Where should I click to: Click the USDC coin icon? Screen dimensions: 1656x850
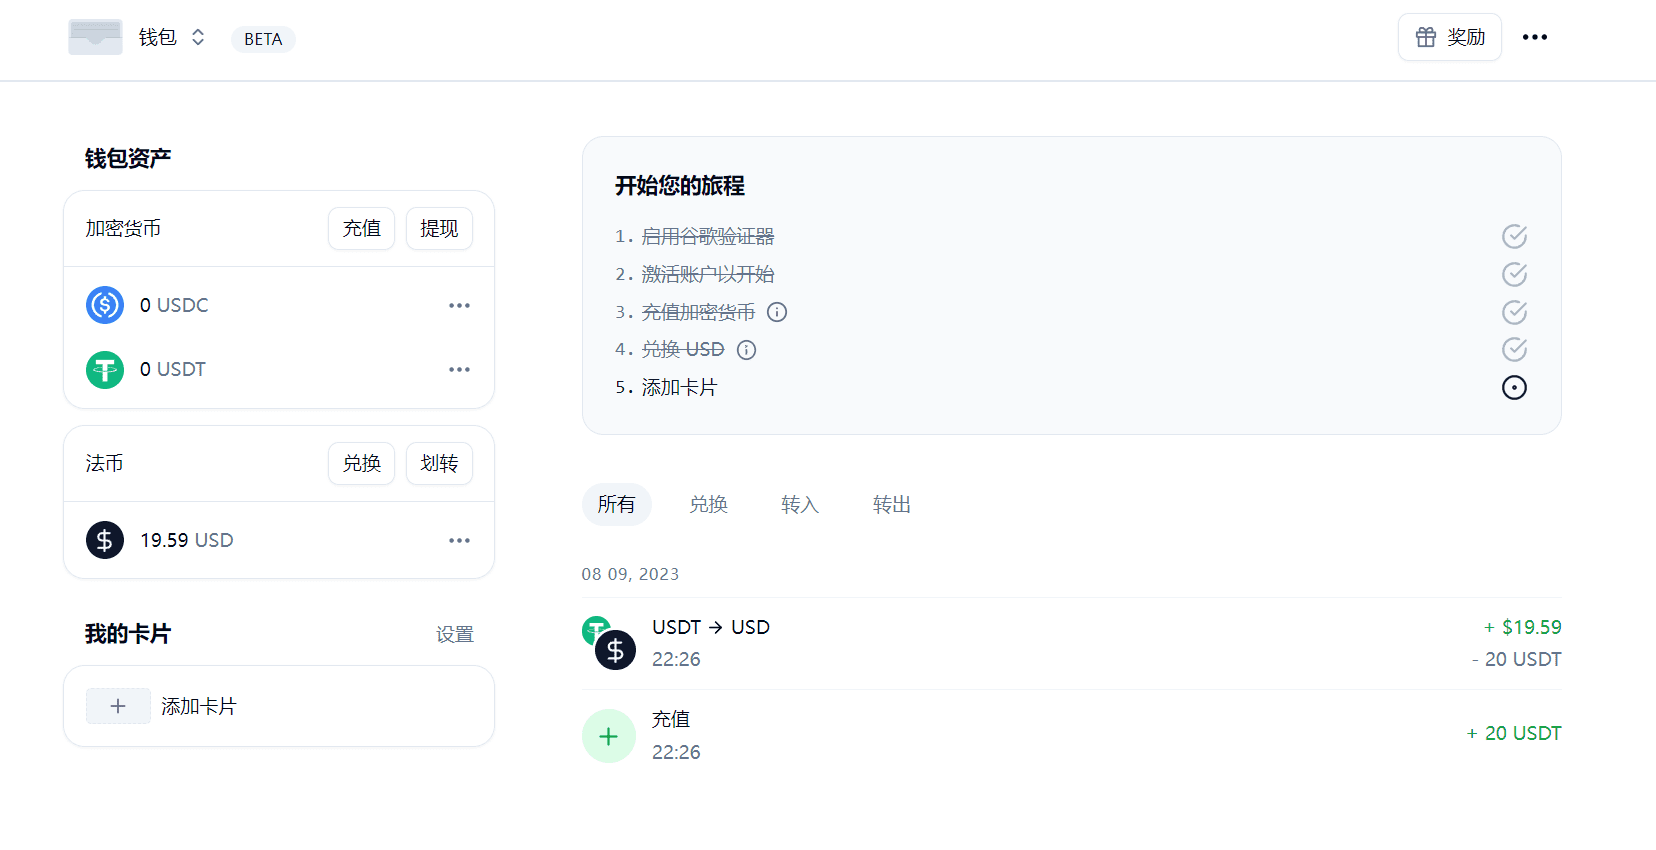[x=104, y=305]
